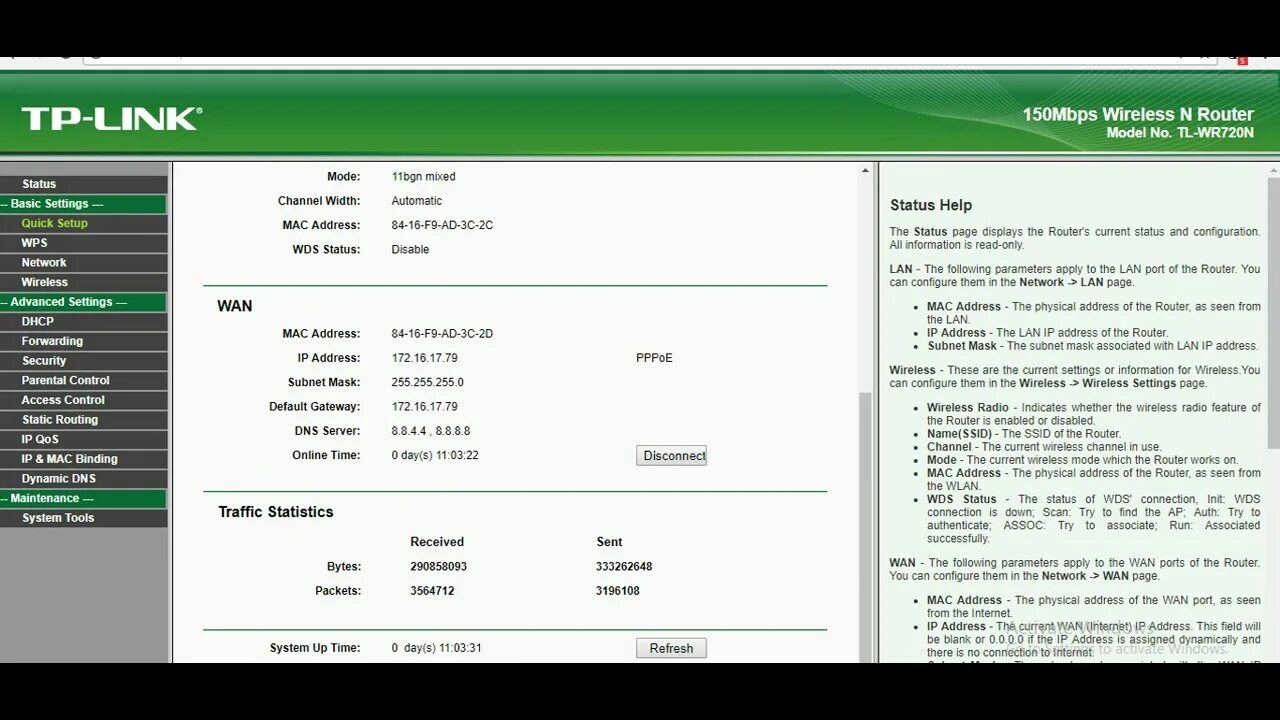Select DNS server value 8.8.4.4 , 8.8.8.8
Viewport: 1280px width, 720px height.
click(x=430, y=431)
